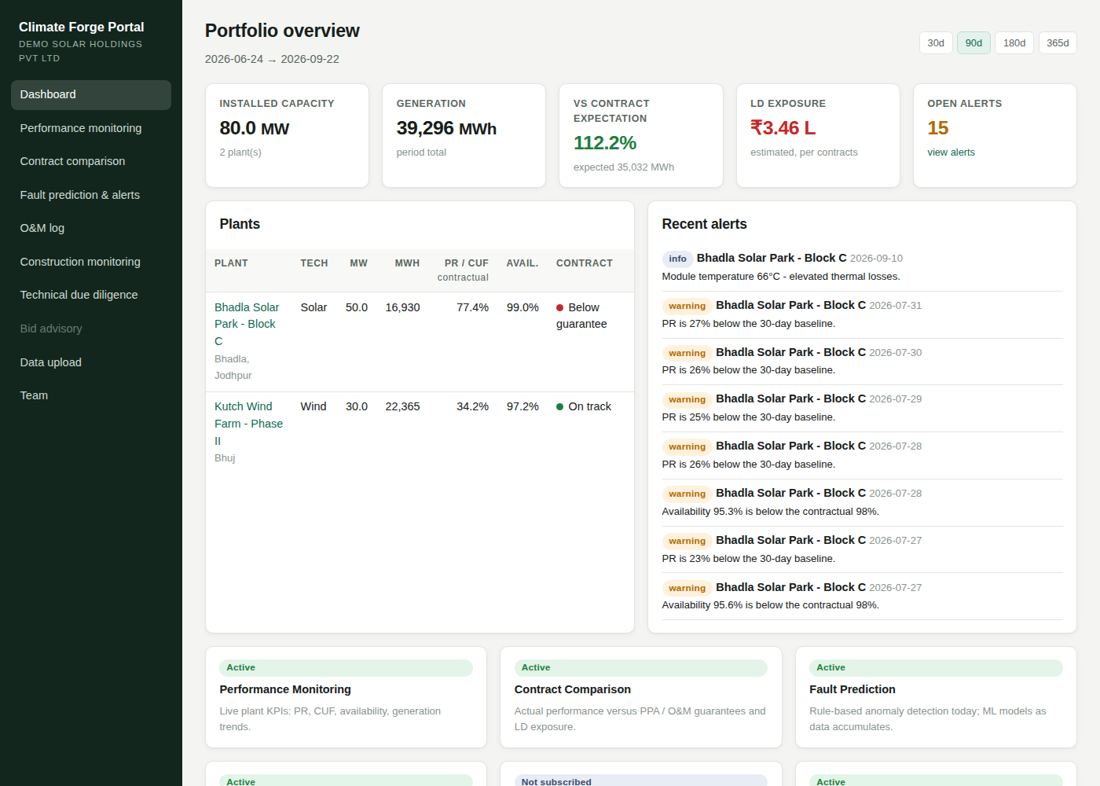The image size is (1100, 786).
Task: Click the Climate Forge Portal title
Action: point(81,27)
